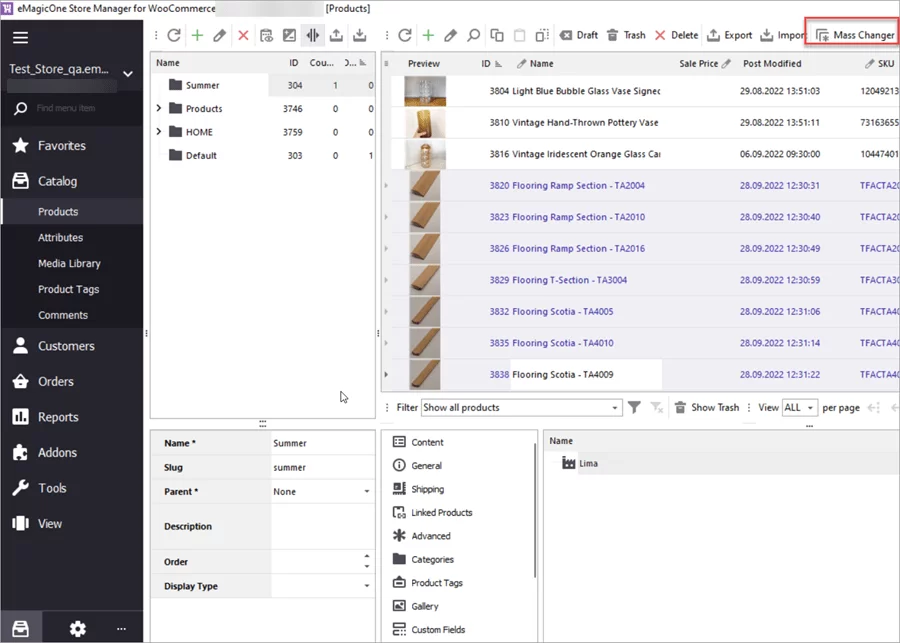
Task: Open the hamburger navigation menu
Action: tap(20, 35)
